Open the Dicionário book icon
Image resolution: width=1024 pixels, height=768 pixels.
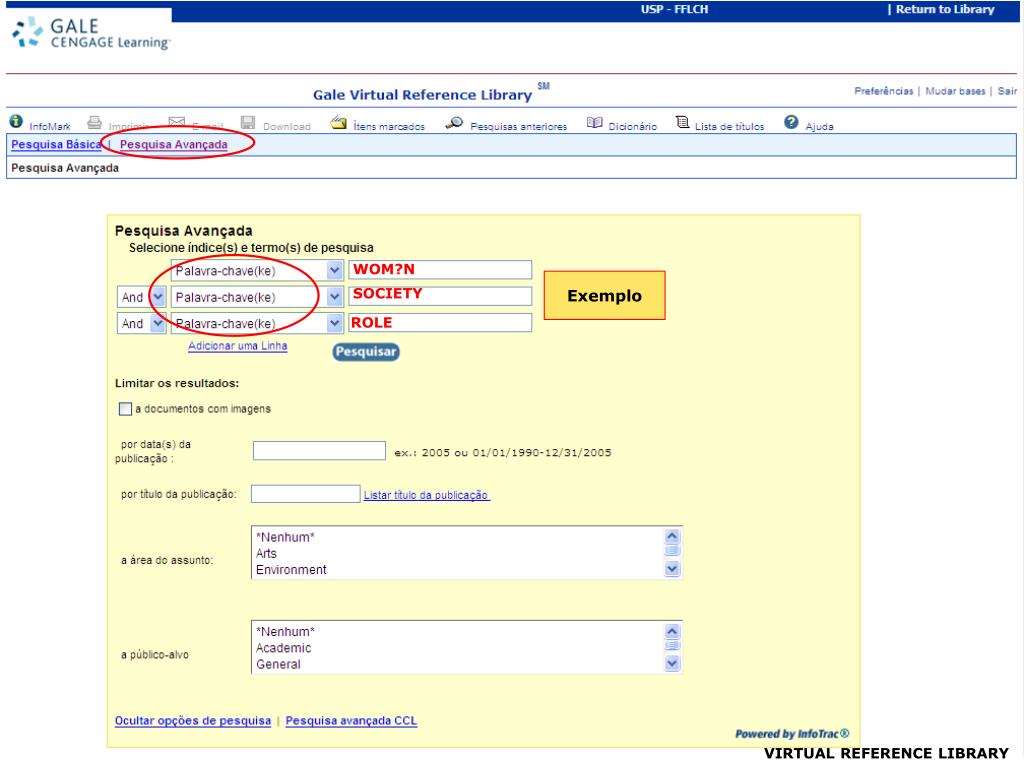(x=594, y=122)
